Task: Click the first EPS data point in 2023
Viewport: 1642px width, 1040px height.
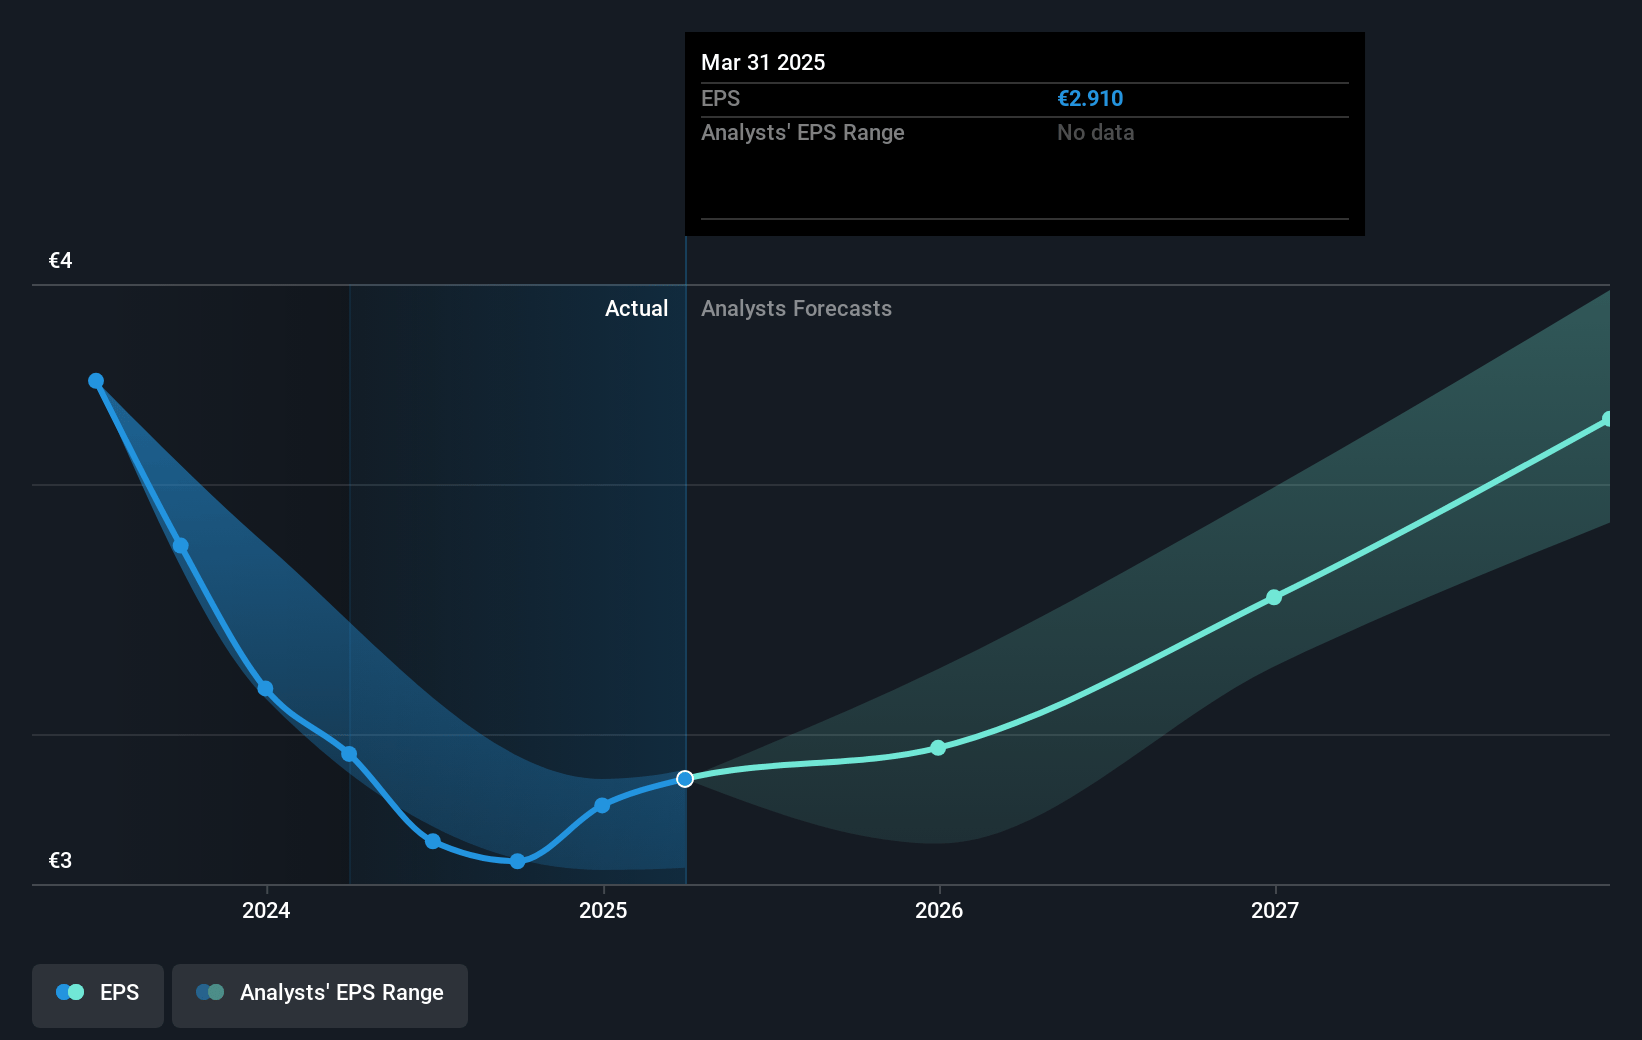Action: 96,381
